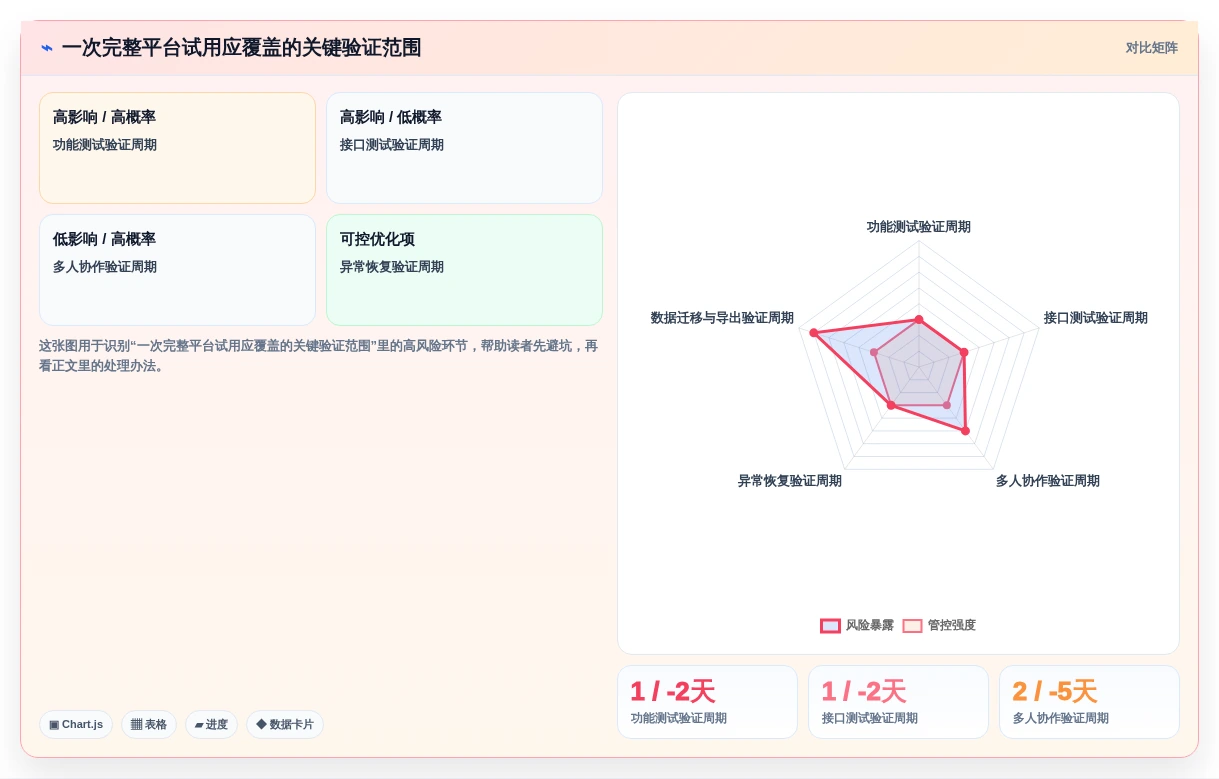Click radar axis label 异常恢复验证周期
Image resolution: width=1219 pixels, height=779 pixels.
point(789,481)
